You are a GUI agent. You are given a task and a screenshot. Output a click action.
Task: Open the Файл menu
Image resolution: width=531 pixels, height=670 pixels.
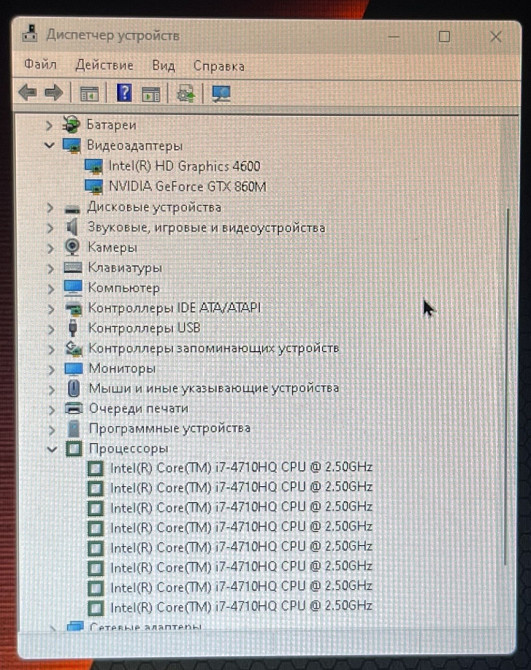(x=40, y=65)
